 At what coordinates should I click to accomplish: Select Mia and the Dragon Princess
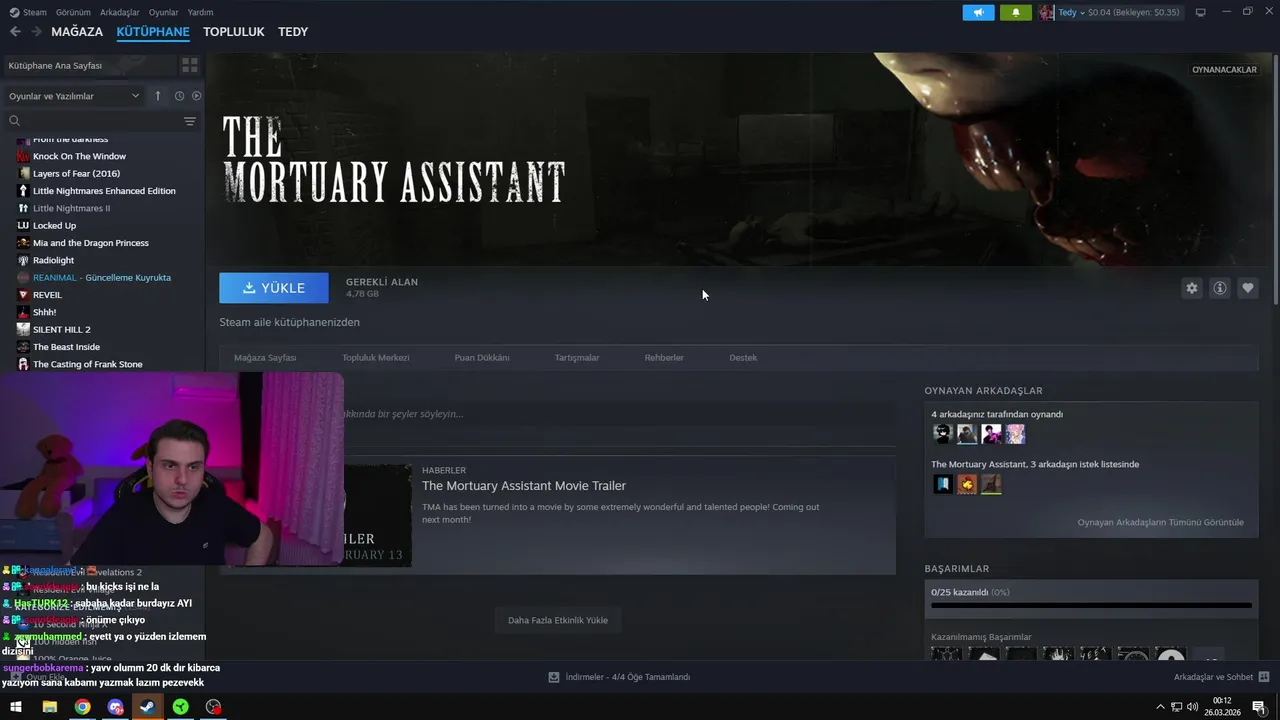click(x=90, y=243)
